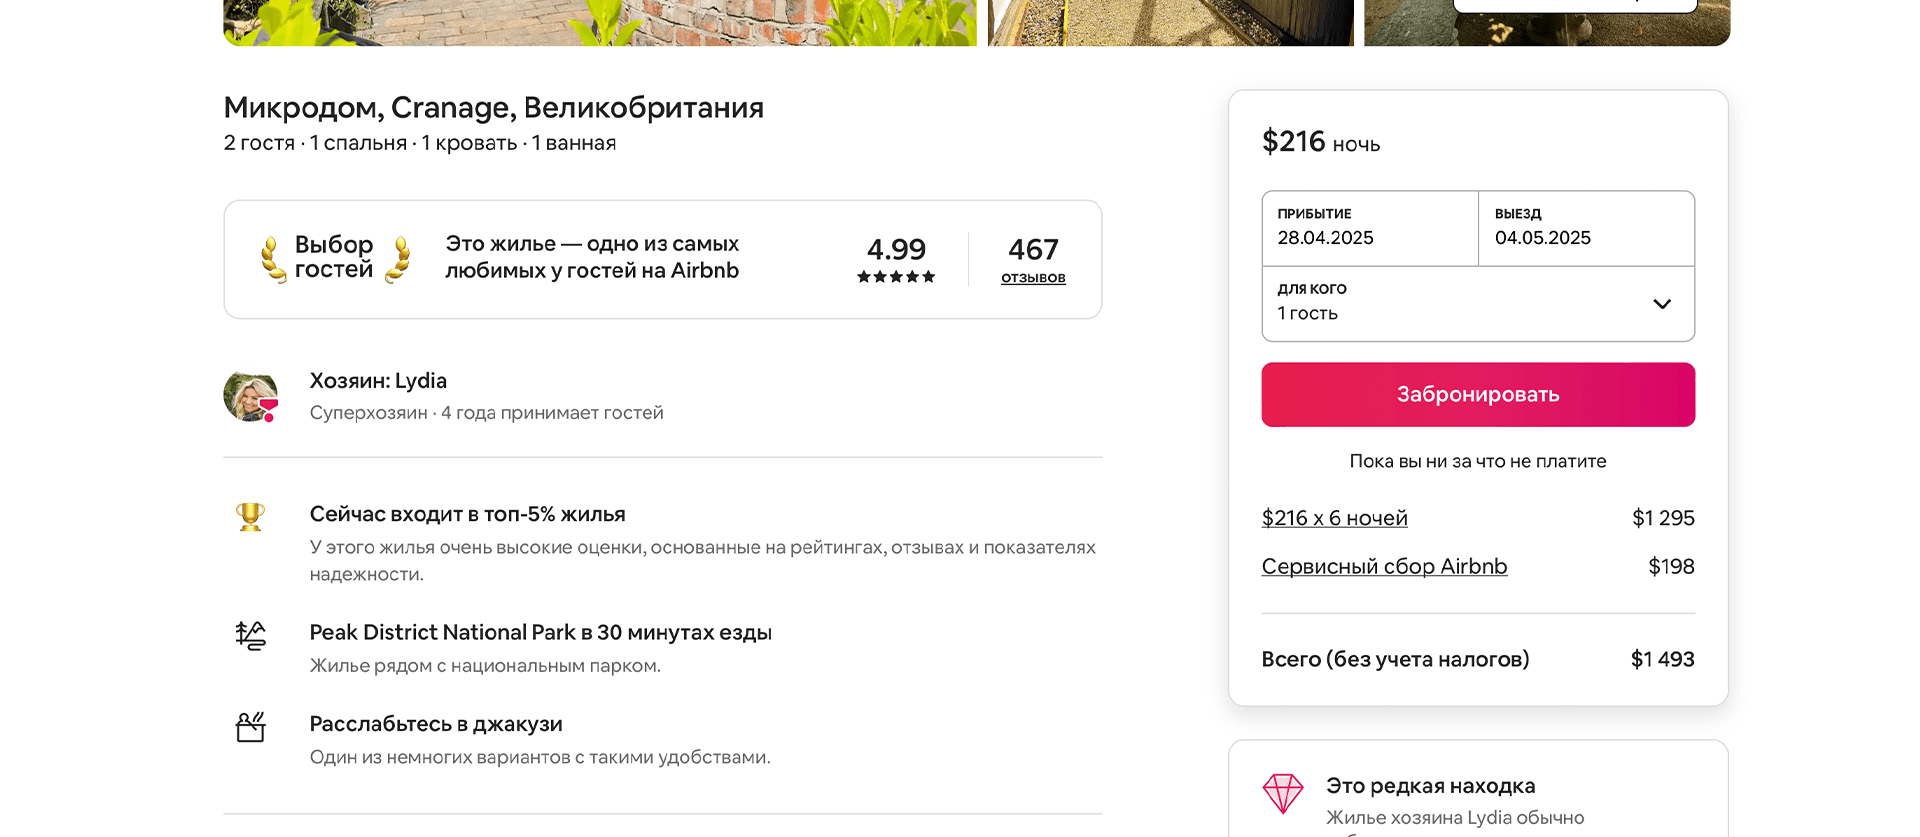Image resolution: width=1920 pixels, height=837 pixels.
Task: Click the five-star rating icons
Action: 896,277
